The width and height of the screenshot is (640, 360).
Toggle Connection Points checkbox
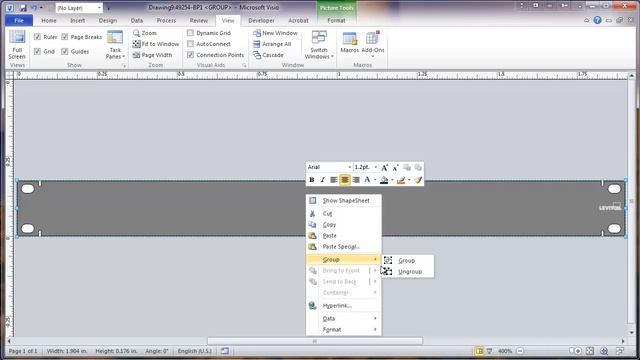tap(190, 55)
